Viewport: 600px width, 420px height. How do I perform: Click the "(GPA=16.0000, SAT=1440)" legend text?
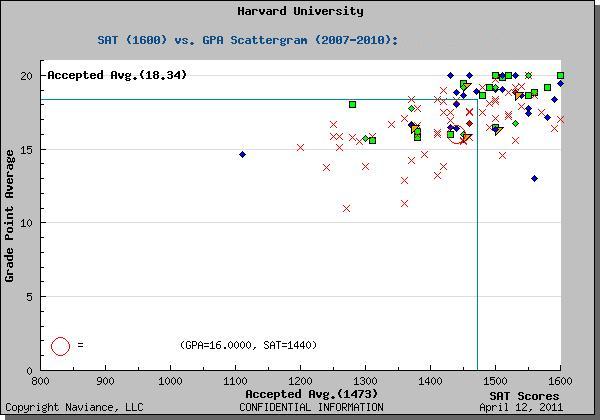coord(248,345)
